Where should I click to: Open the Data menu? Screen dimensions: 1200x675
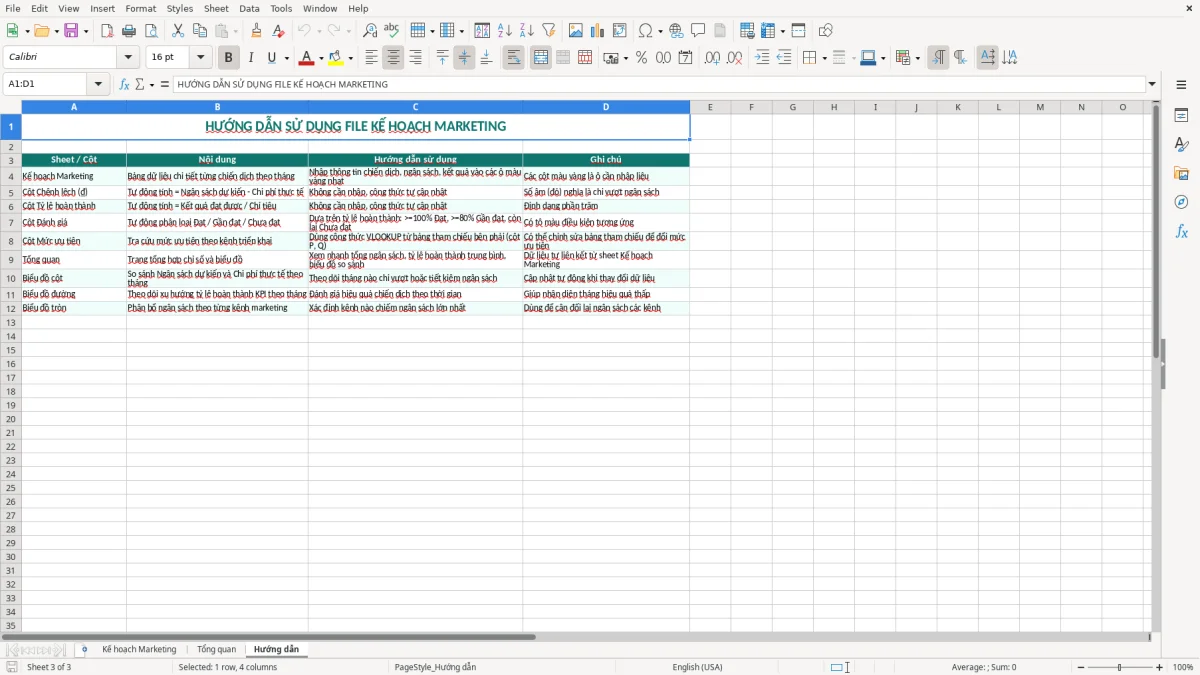click(249, 8)
